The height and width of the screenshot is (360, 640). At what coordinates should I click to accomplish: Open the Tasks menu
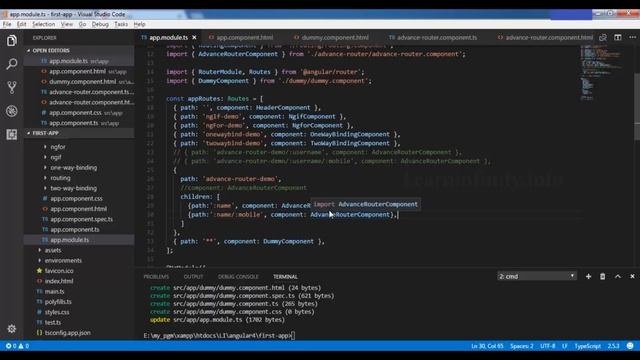click(x=121, y=24)
